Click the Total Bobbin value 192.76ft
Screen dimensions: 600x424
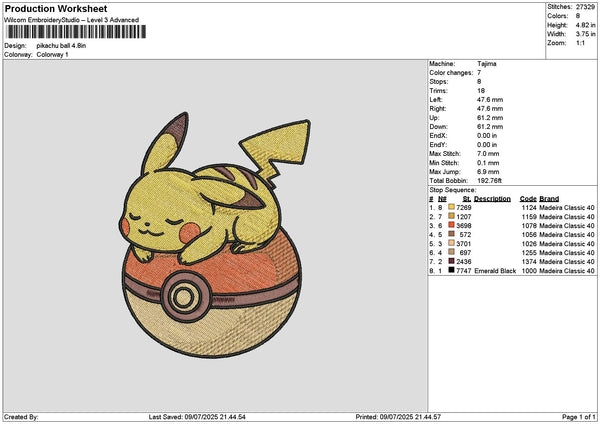click(489, 181)
